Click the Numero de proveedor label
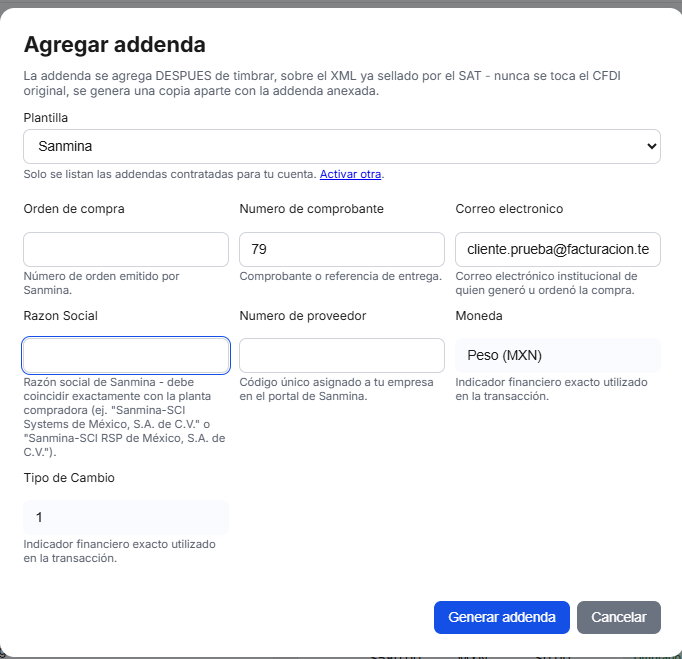This screenshot has height=659, width=682. pyautogui.click(x=303, y=316)
